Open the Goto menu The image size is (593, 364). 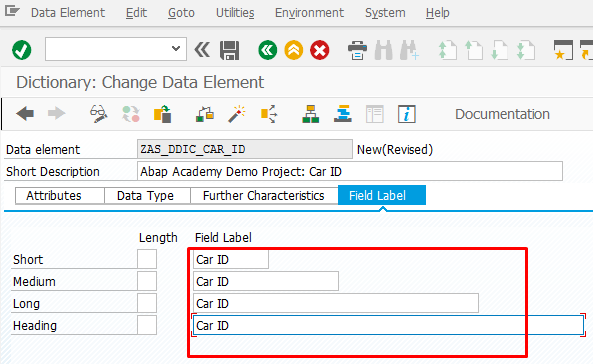pyautogui.click(x=181, y=13)
